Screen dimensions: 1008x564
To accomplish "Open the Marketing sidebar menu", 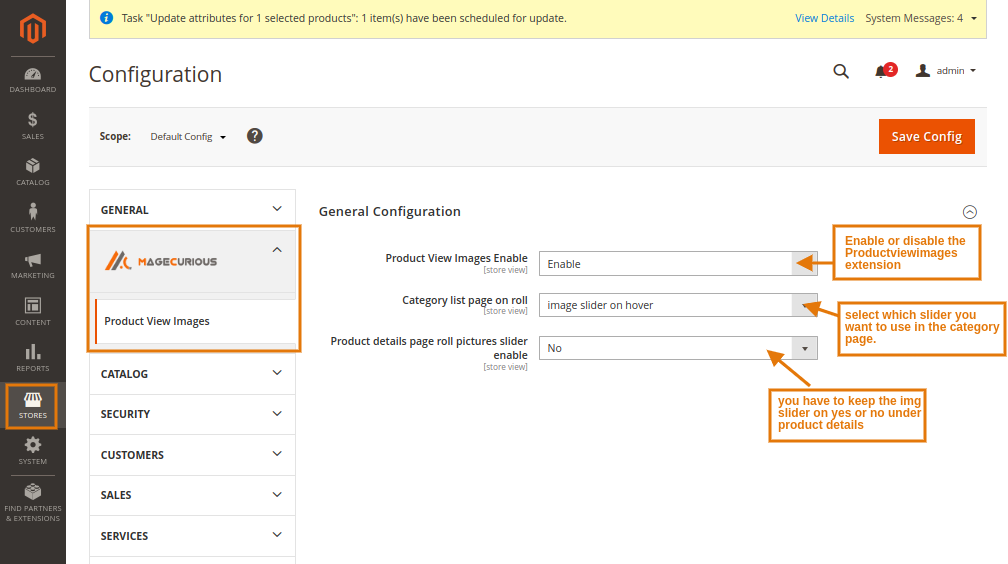I will [33, 265].
